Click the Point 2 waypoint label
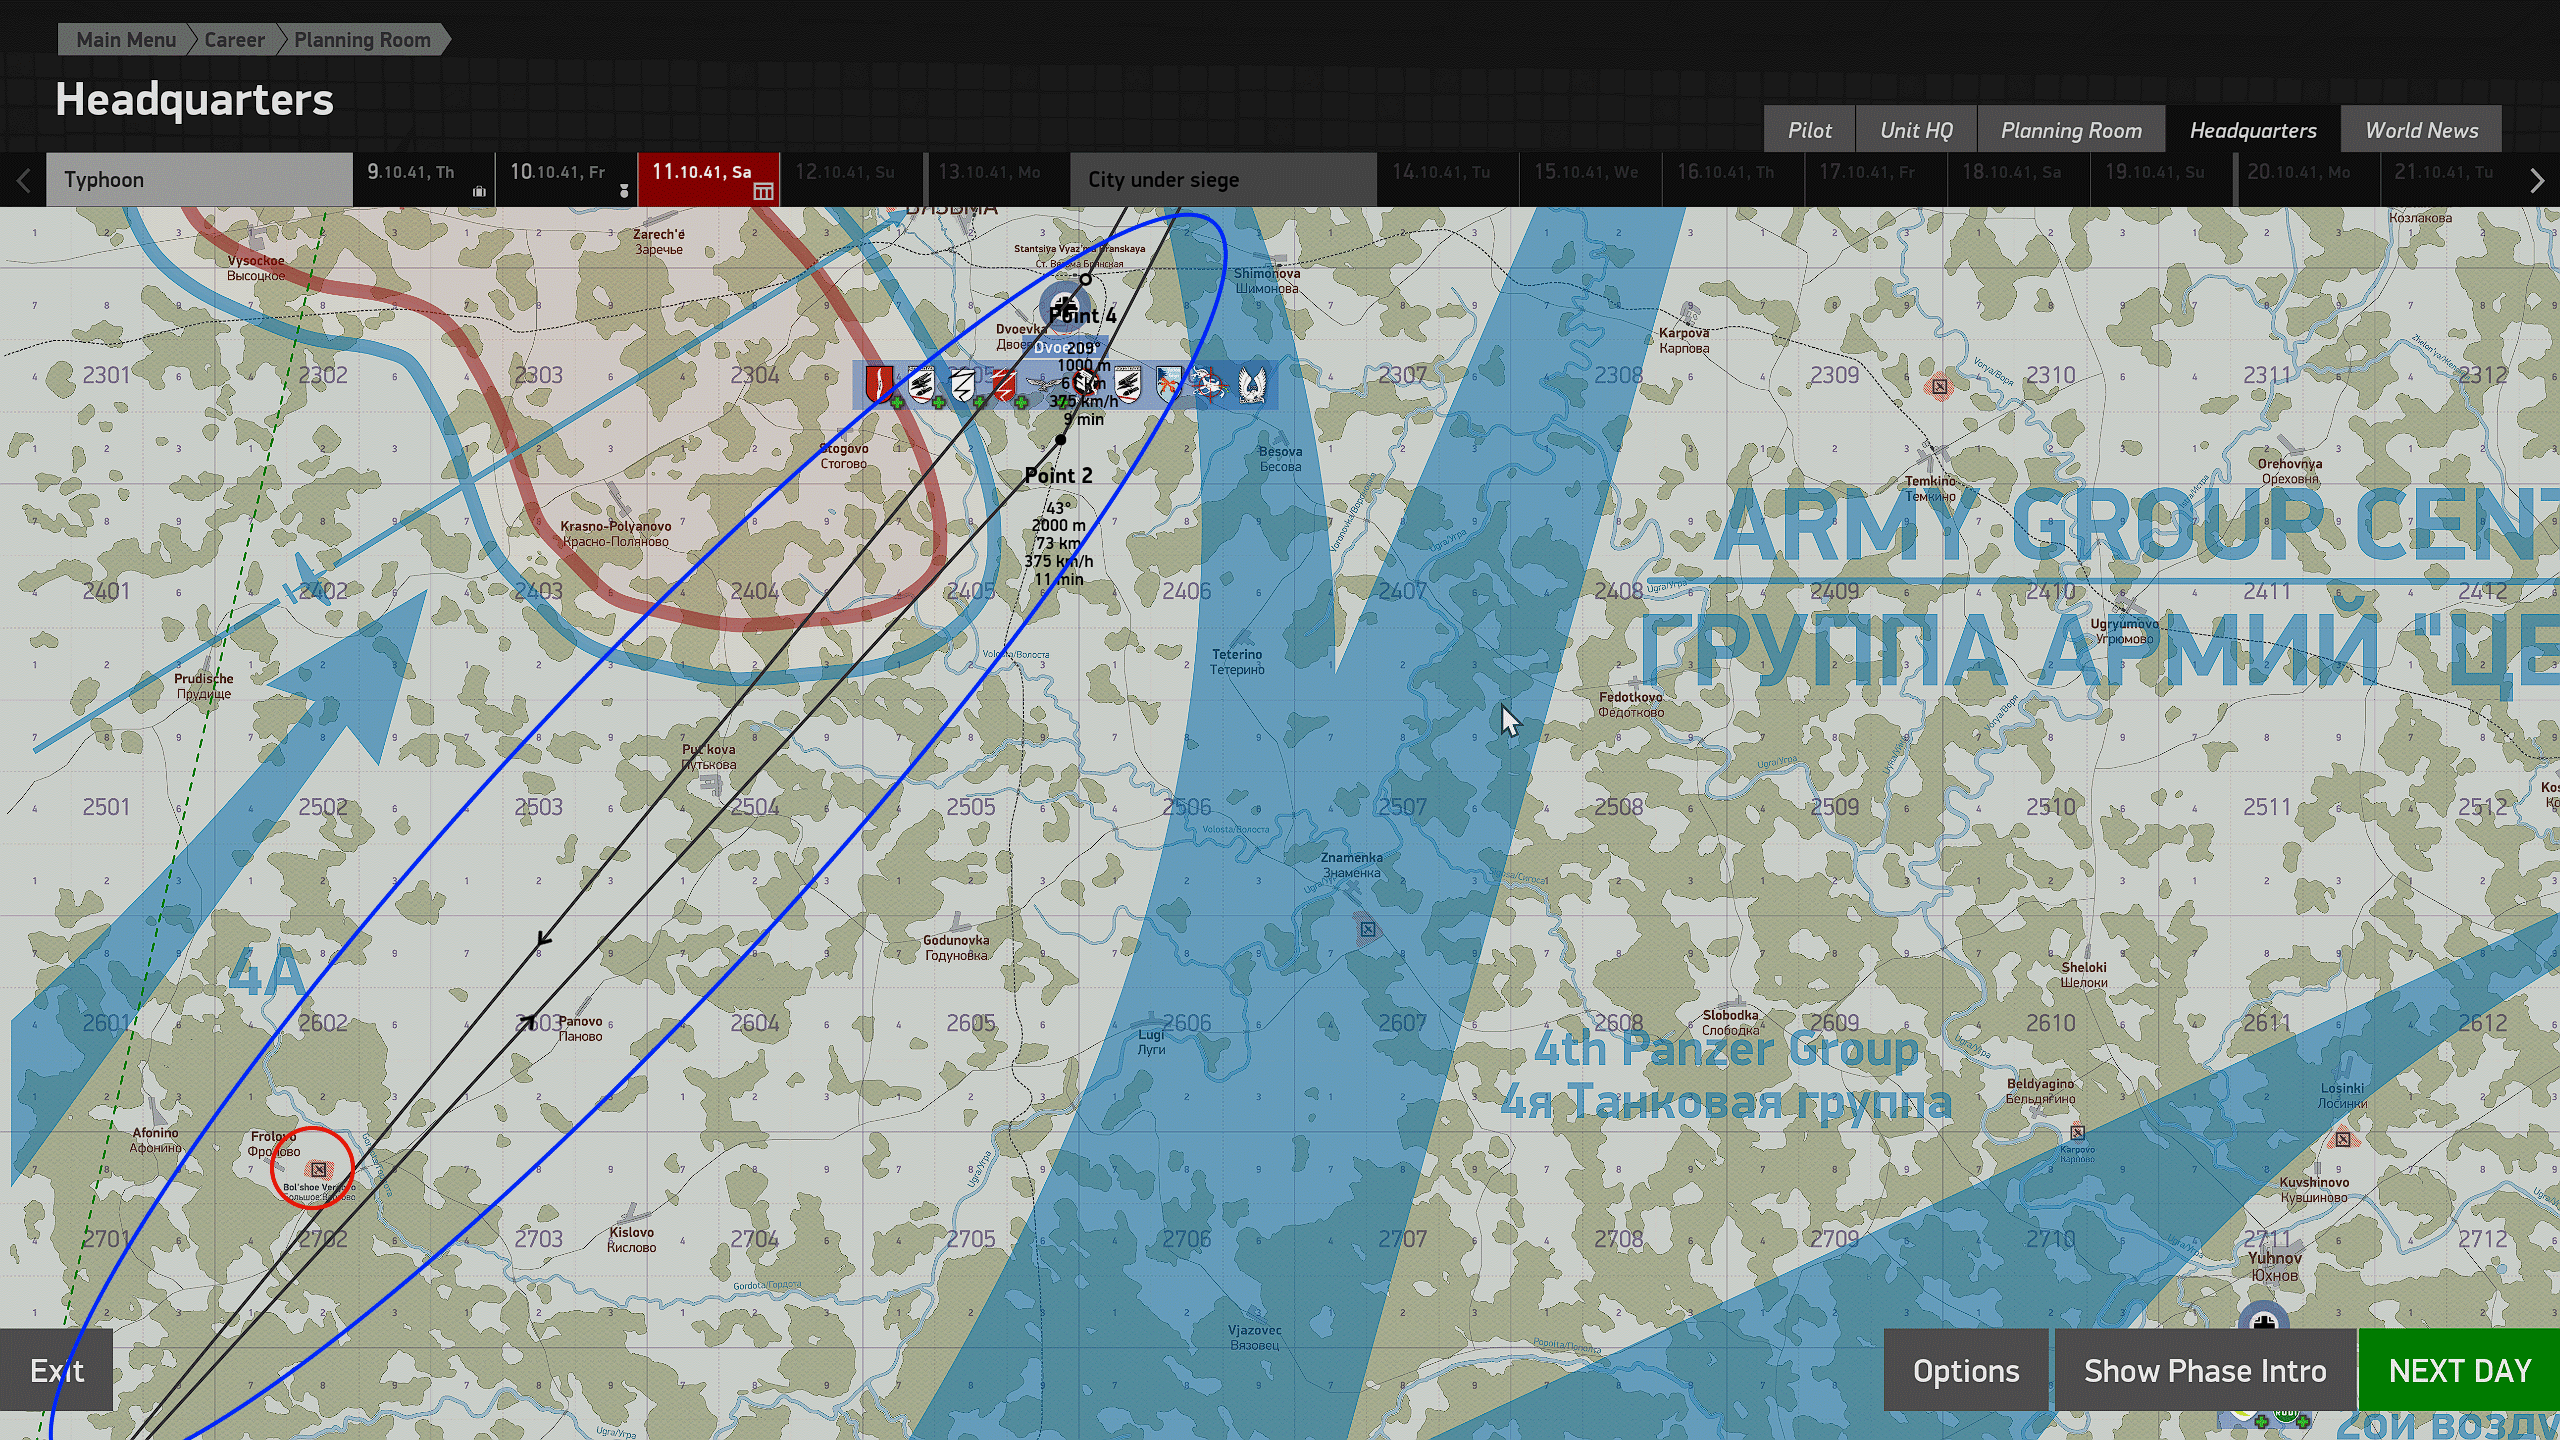This screenshot has width=2560, height=1440. coord(1058,476)
